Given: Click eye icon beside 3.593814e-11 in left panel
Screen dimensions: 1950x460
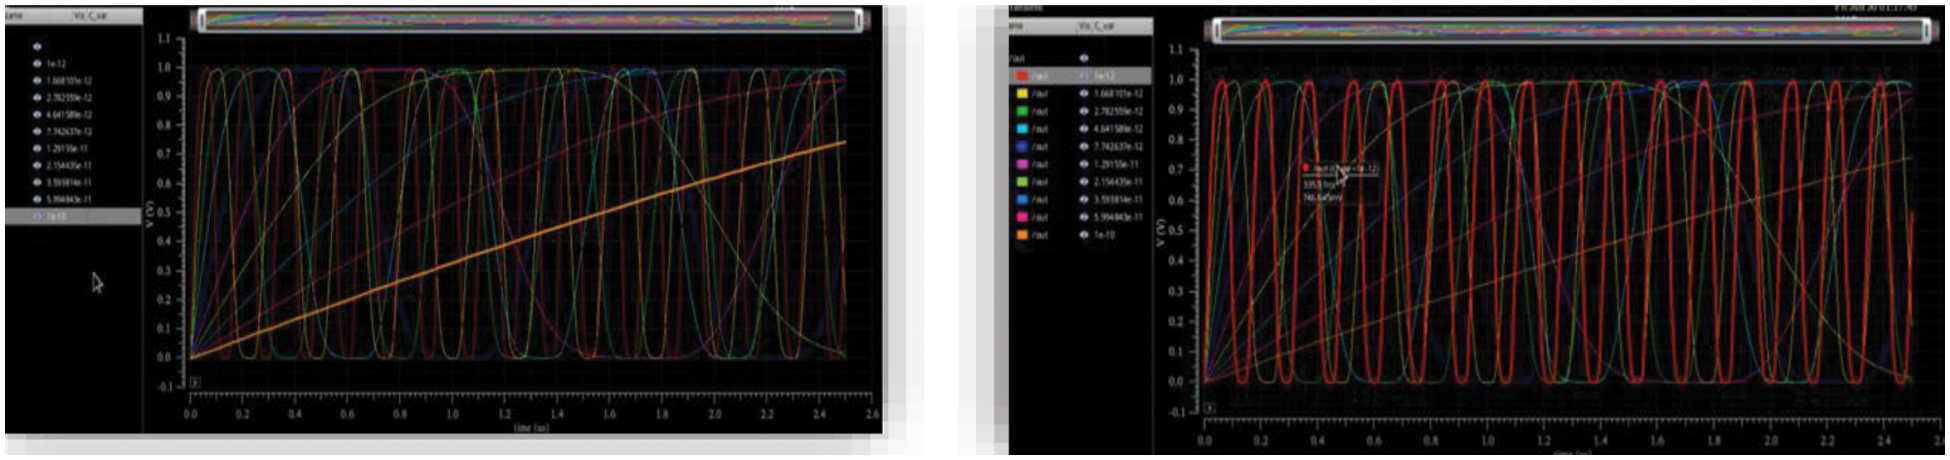Looking at the screenshot, I should 38,183.
